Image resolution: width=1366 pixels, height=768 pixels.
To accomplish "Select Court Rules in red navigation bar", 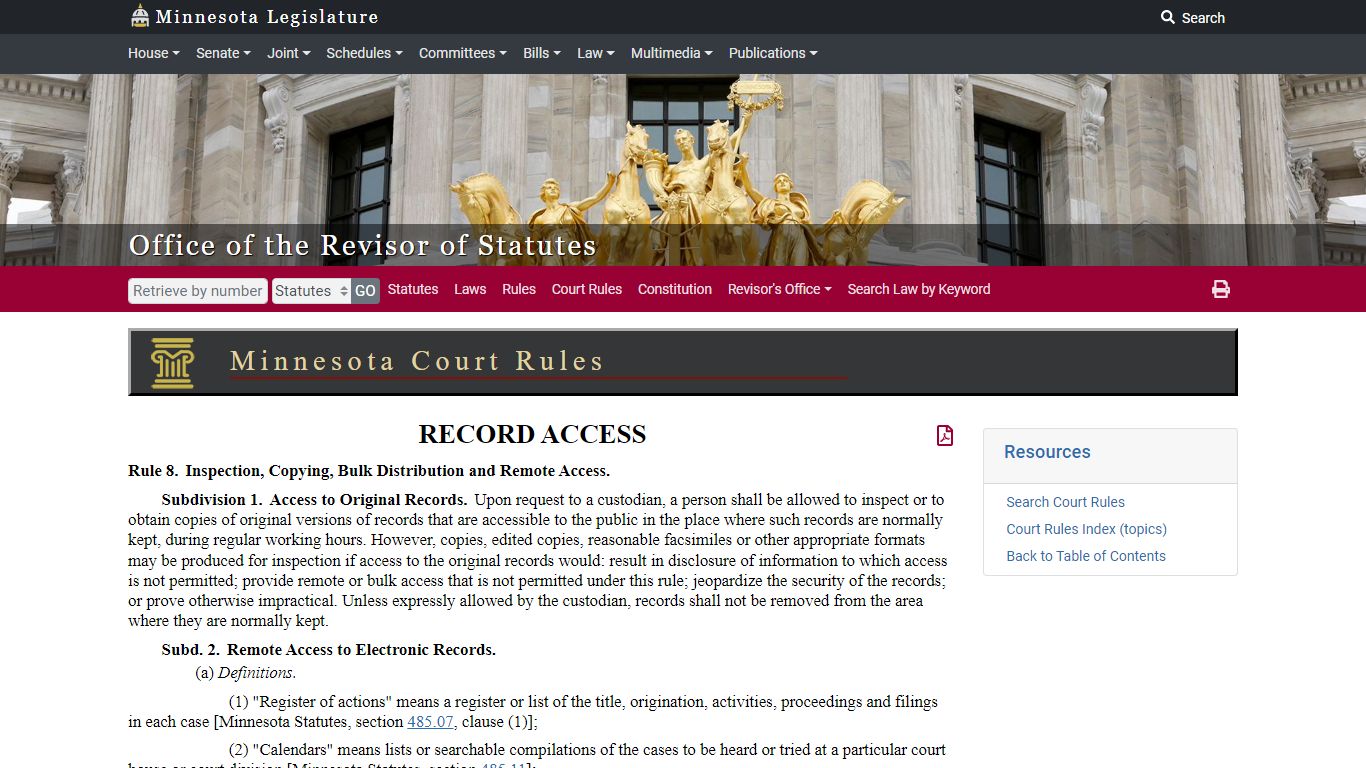I will (x=587, y=289).
